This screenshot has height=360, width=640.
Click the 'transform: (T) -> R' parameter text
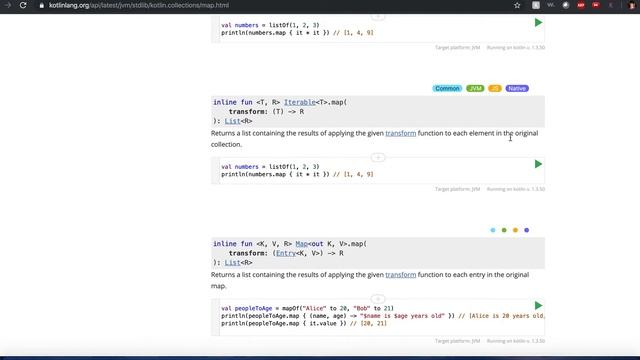tap(266, 112)
